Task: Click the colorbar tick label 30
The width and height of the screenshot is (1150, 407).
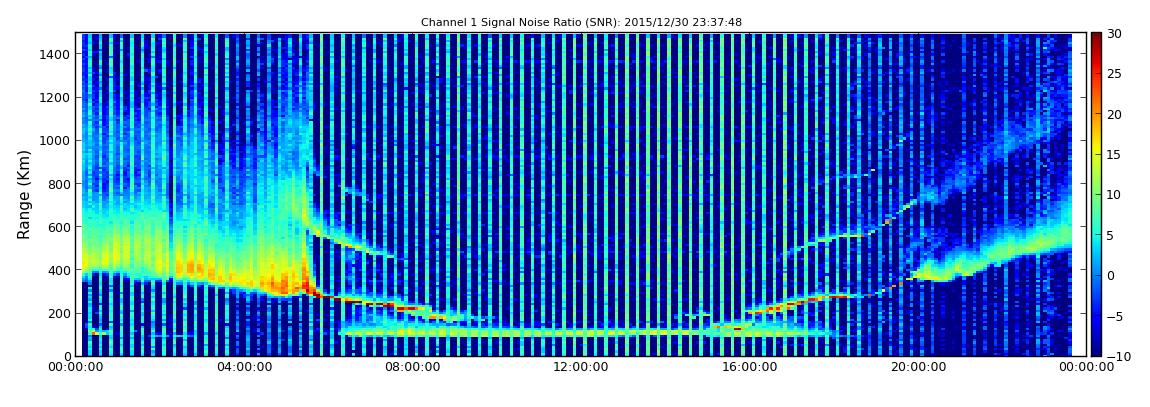Action: [1115, 34]
